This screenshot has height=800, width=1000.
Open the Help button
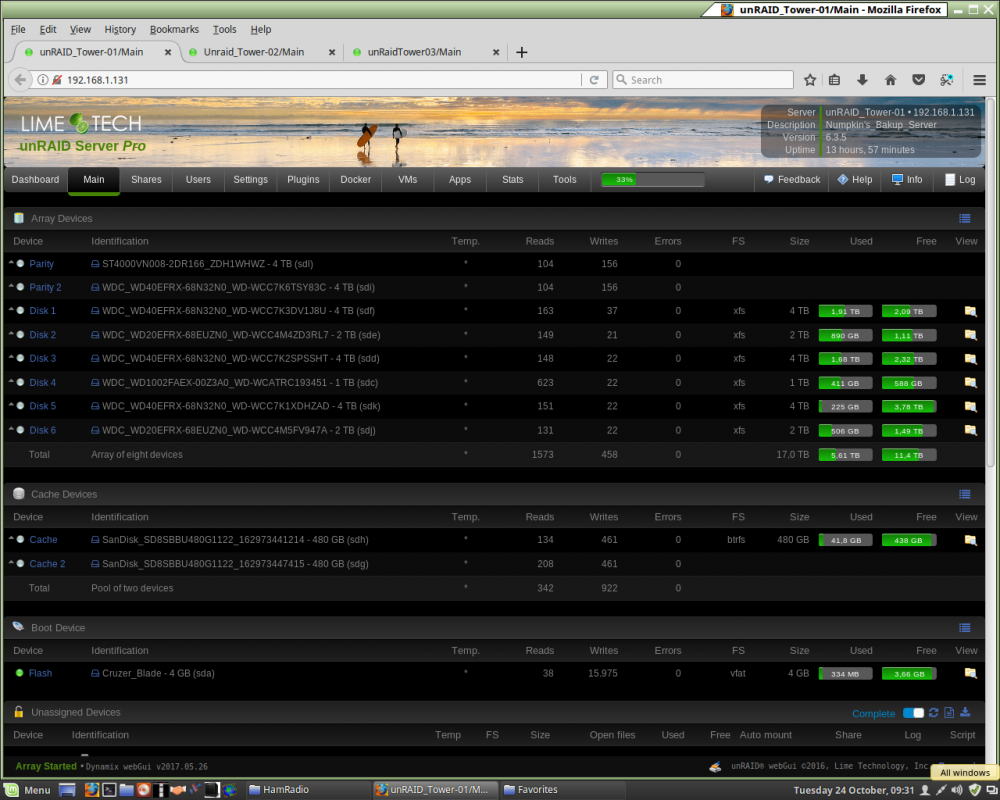855,180
